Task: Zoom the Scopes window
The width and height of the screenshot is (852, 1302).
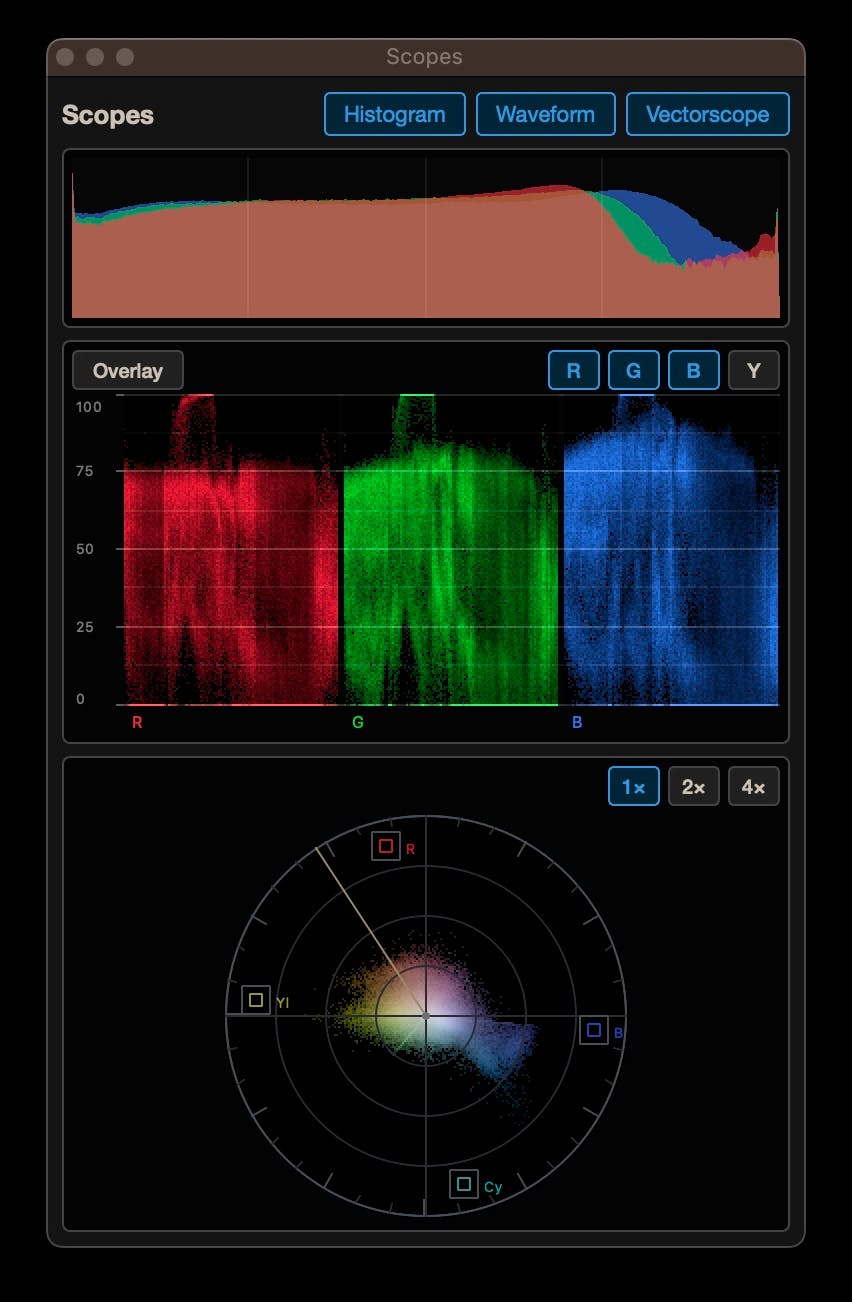Action: [x=125, y=57]
